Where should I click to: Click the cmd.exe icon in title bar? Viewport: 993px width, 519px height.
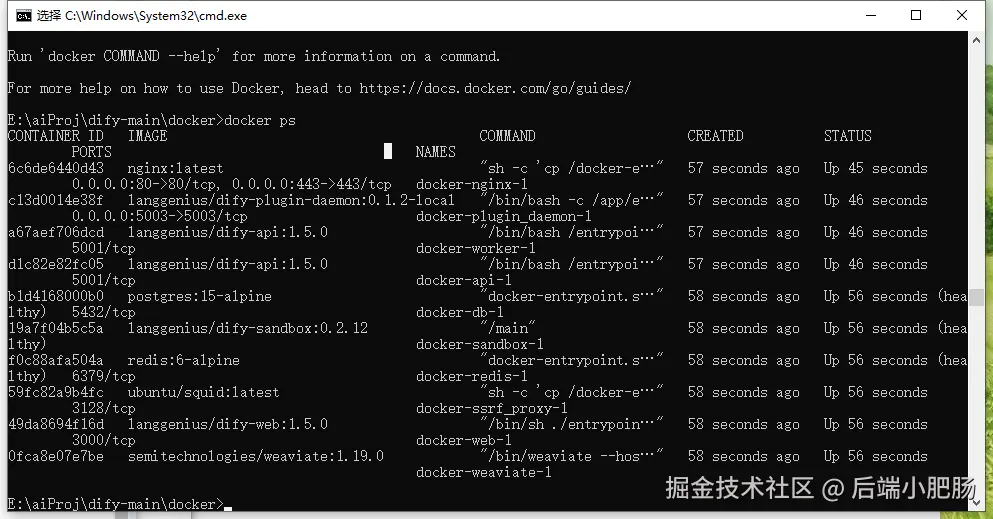[20, 16]
